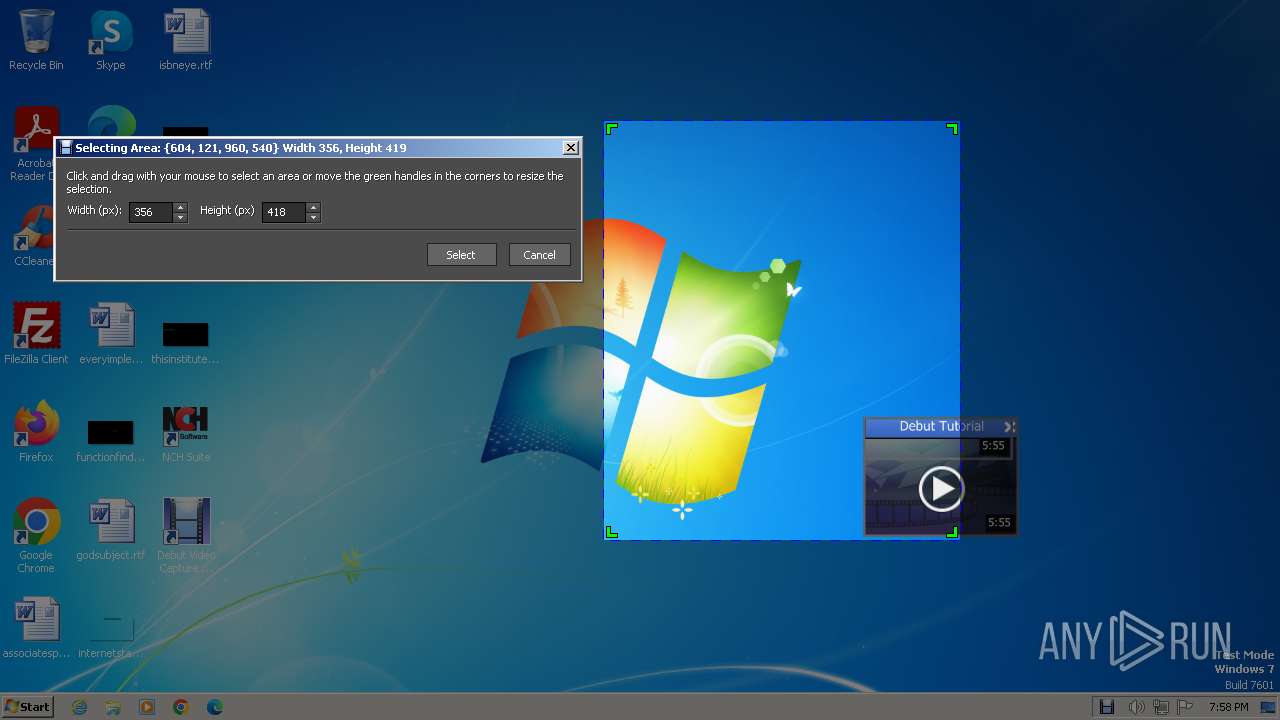Click the Select button in the dialog
This screenshot has height=720, width=1280.
click(x=461, y=255)
